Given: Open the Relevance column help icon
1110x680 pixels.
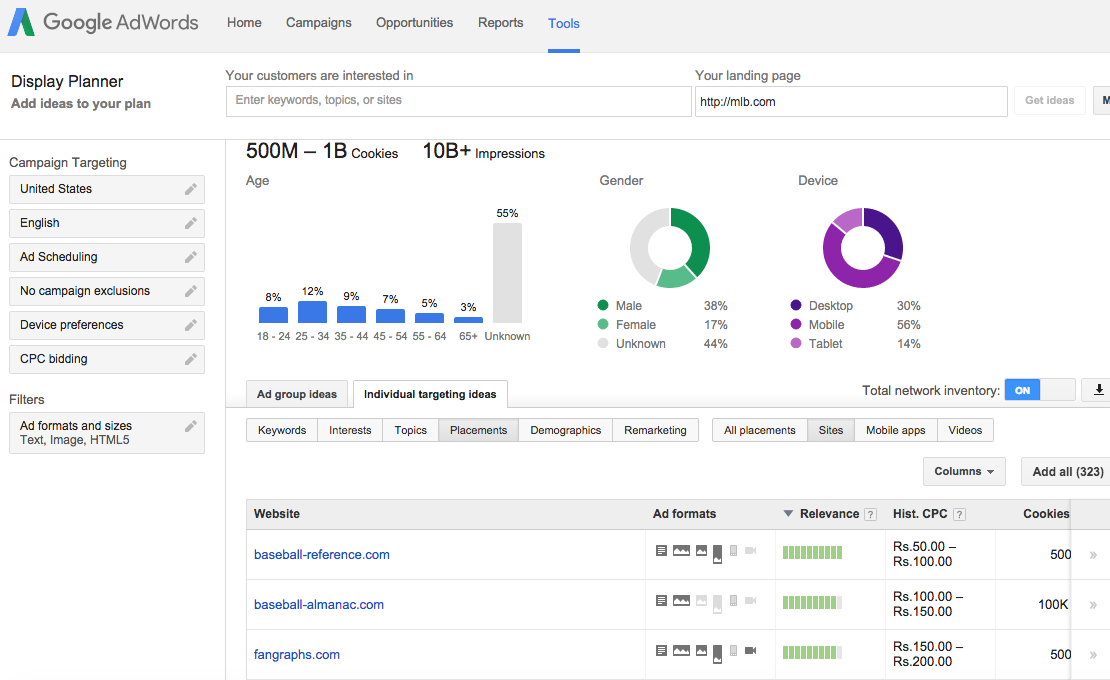Looking at the screenshot, I should pos(871,514).
